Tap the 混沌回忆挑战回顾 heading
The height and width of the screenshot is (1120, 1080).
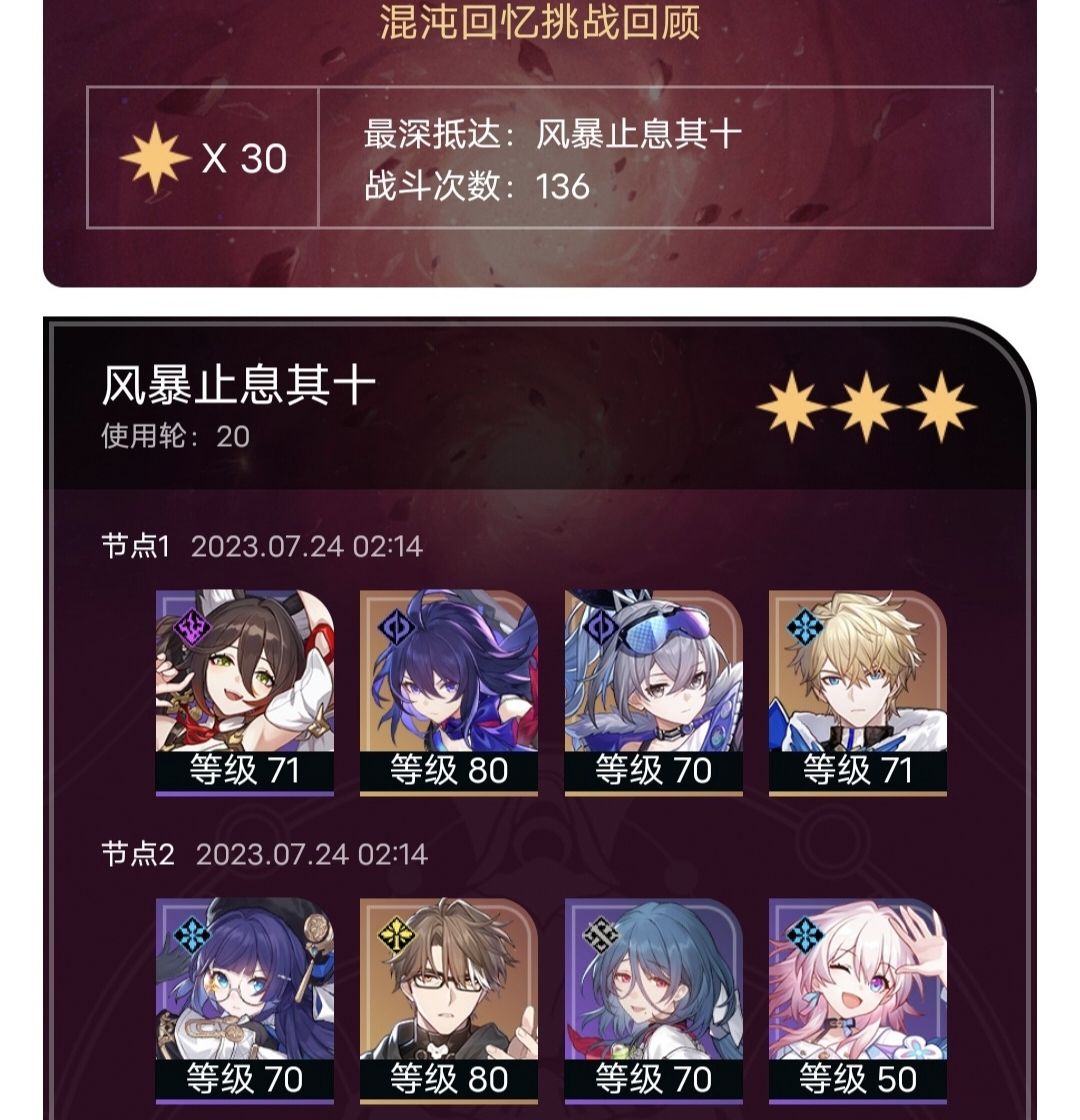[540, 21]
